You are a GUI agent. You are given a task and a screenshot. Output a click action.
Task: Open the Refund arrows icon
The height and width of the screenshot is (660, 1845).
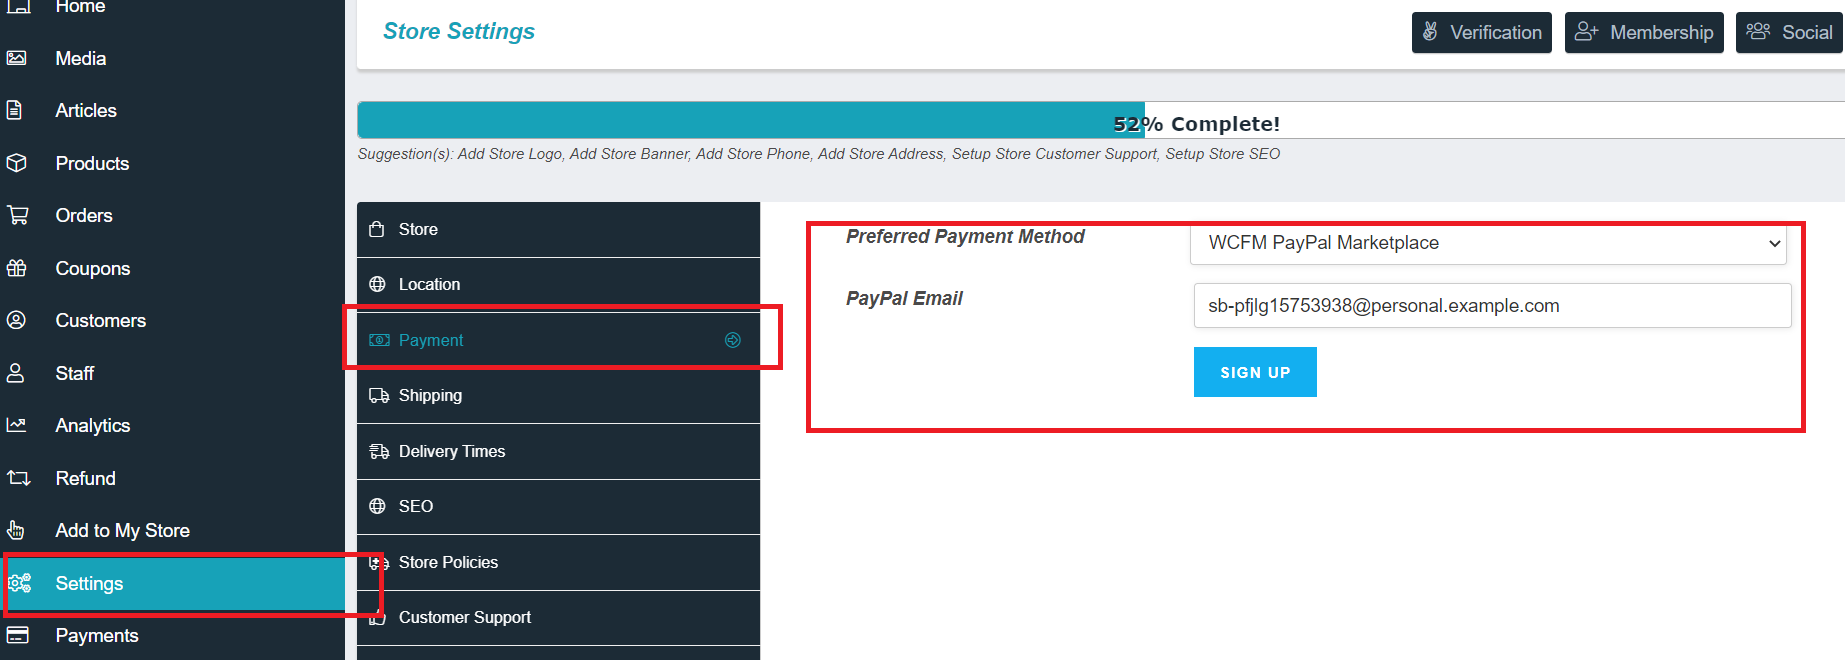tap(18, 477)
